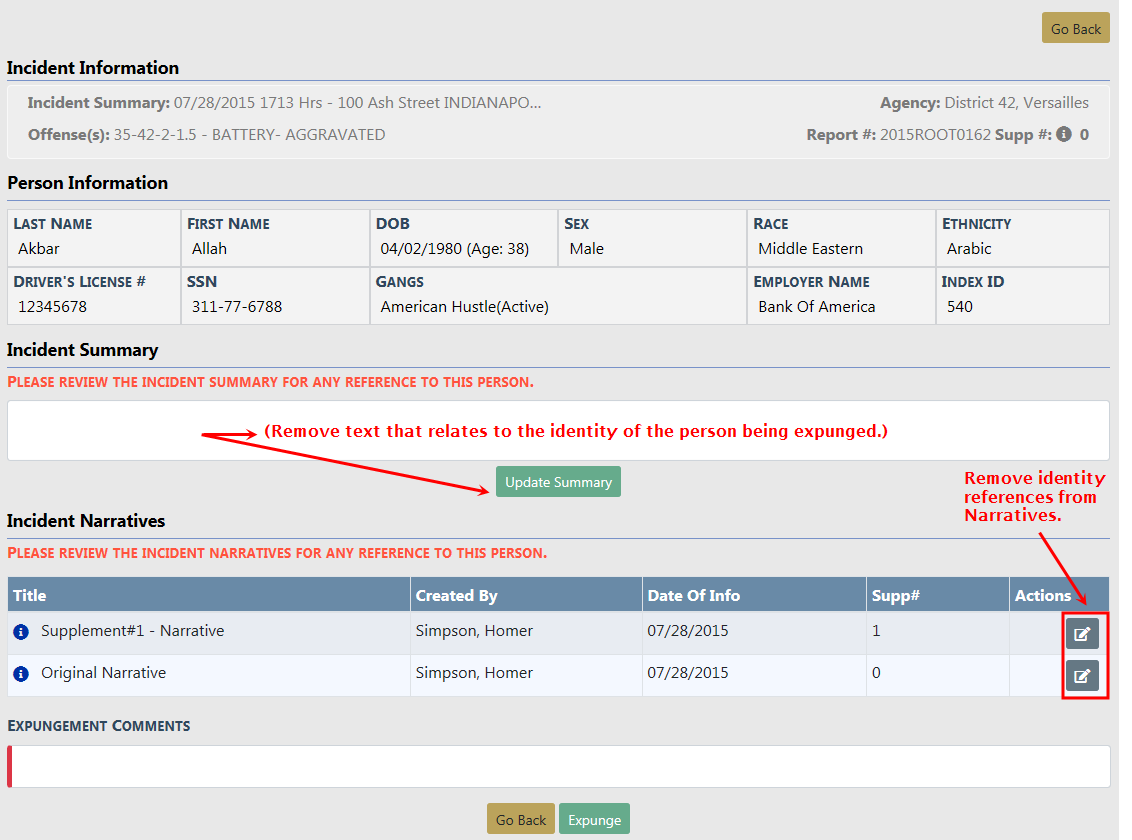Click the Title column header
Viewport: 1132px width, 840px height.
pyautogui.click(x=30, y=595)
